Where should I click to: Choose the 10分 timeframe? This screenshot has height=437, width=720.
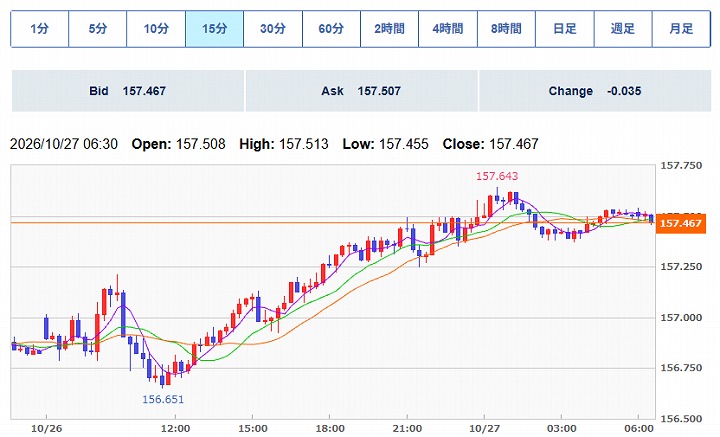tap(156, 29)
